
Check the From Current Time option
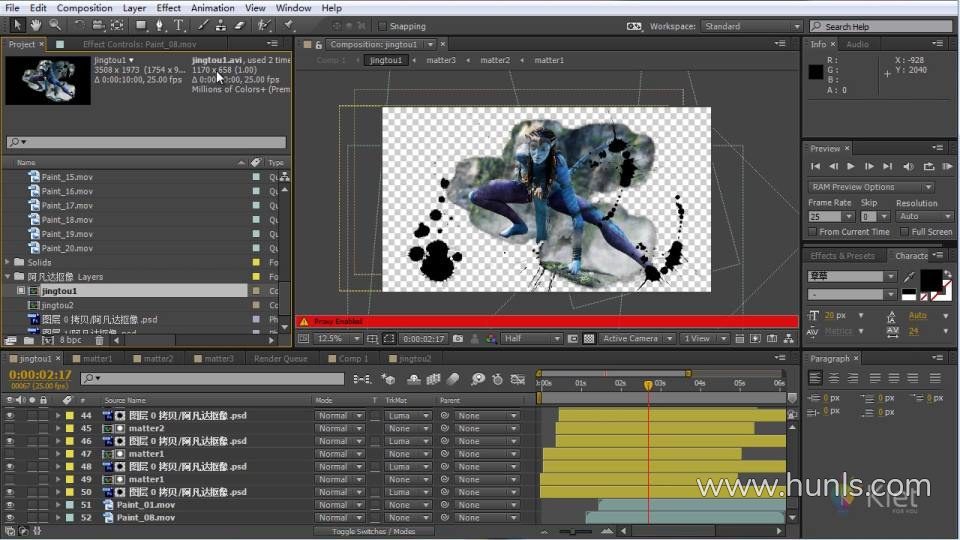(x=812, y=231)
